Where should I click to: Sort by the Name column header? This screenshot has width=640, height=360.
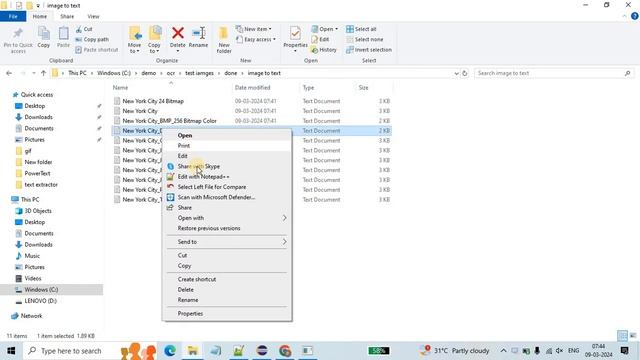(120, 88)
